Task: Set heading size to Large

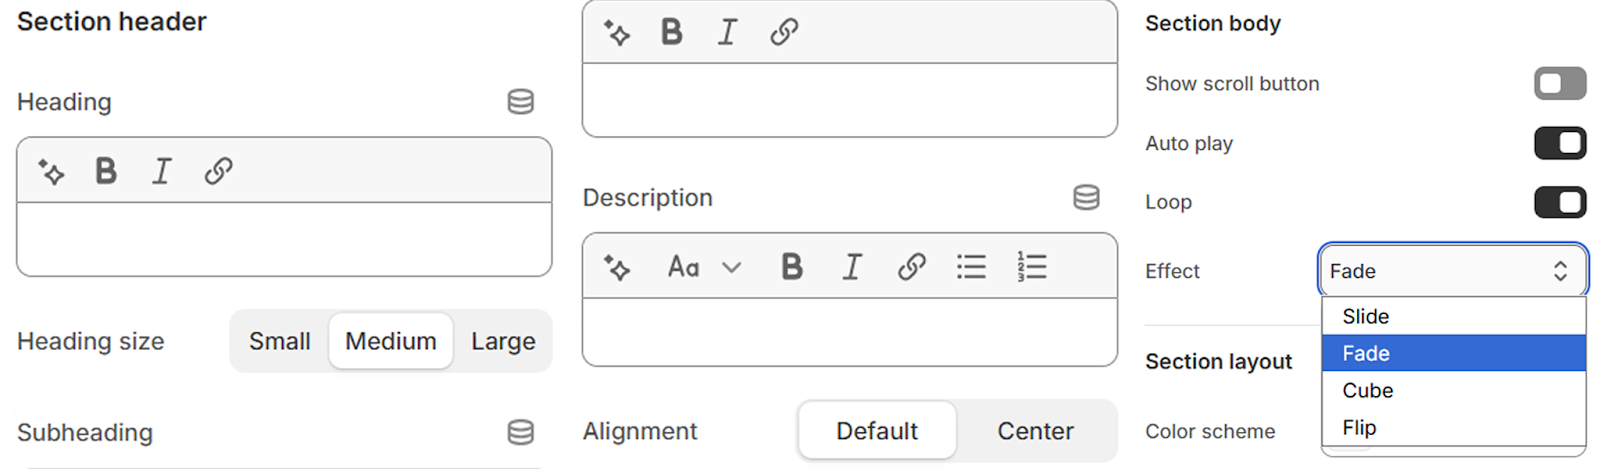Action: (503, 341)
